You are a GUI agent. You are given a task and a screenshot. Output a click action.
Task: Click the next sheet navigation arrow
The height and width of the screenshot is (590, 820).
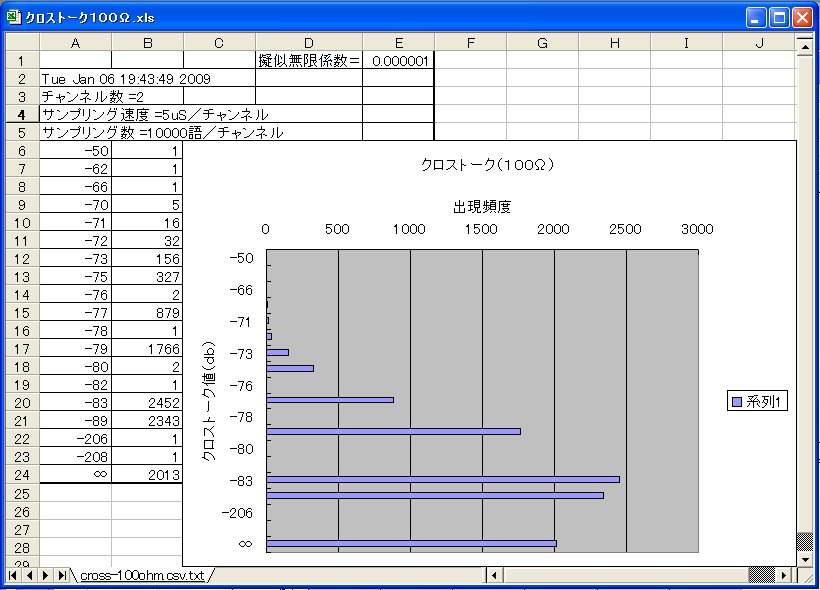coord(46,575)
